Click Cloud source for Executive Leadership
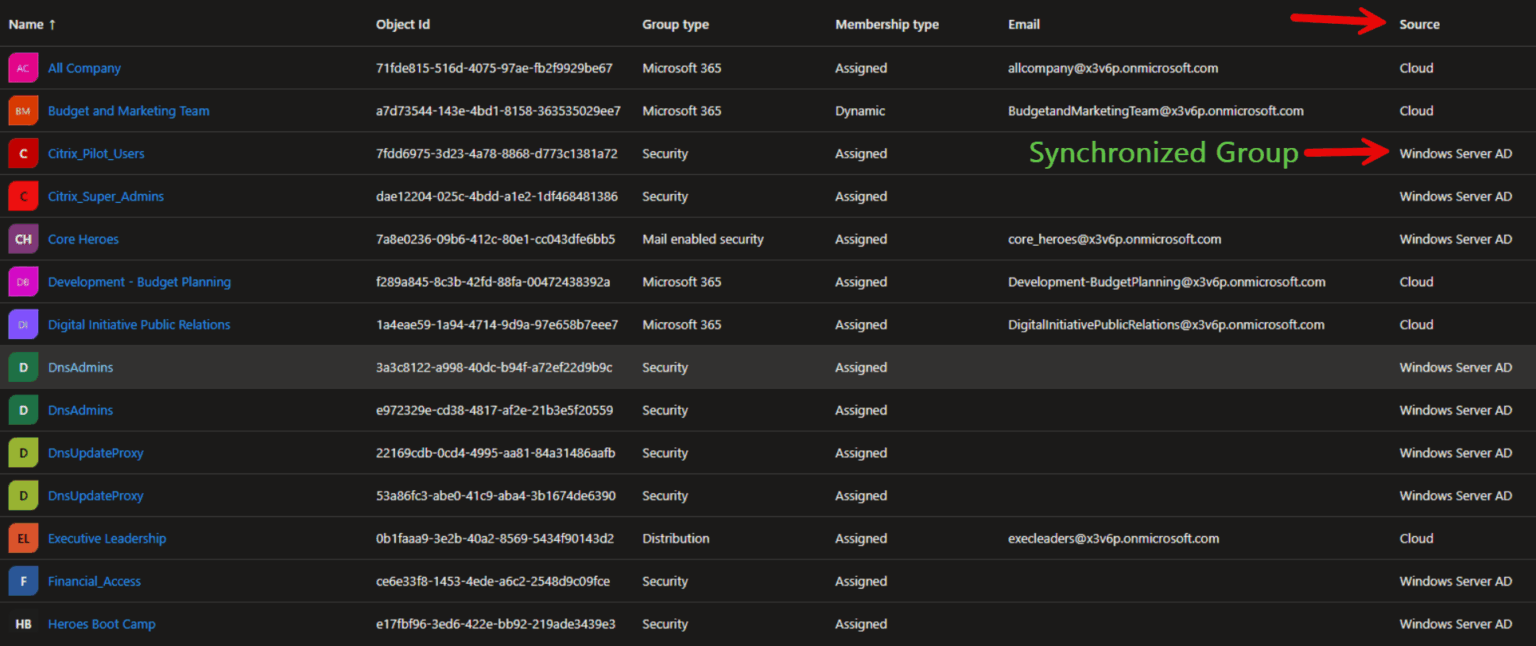 pos(1416,539)
